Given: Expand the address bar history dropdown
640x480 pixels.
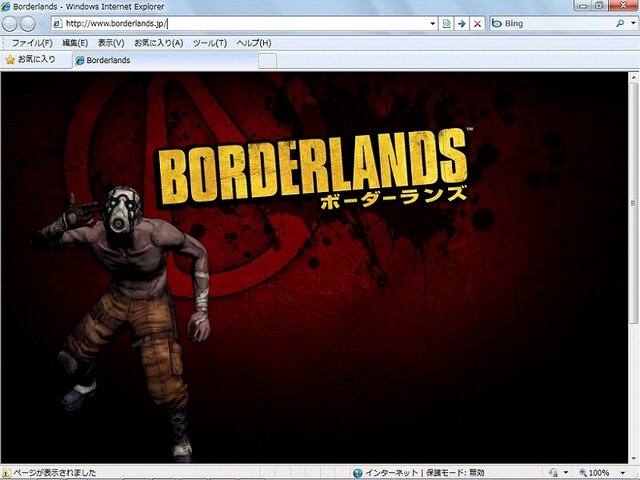Looking at the screenshot, I should (433, 24).
